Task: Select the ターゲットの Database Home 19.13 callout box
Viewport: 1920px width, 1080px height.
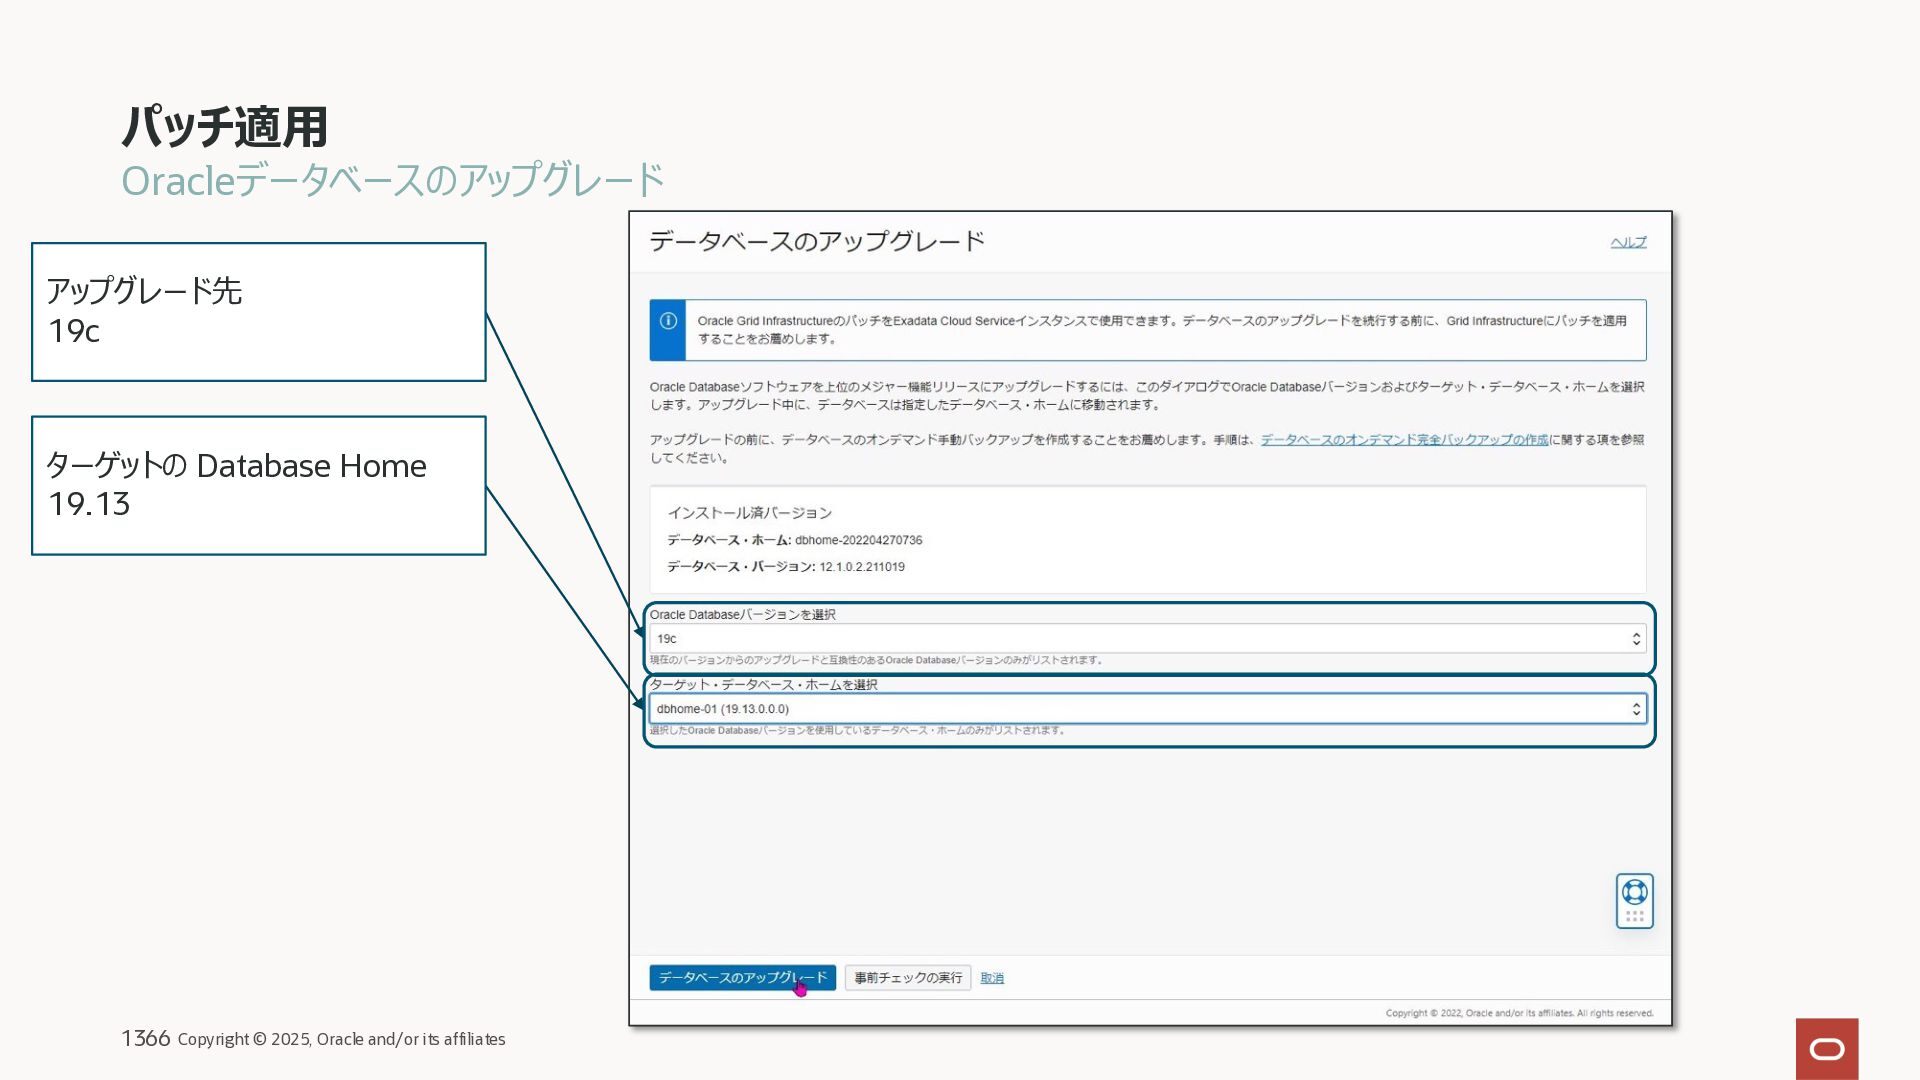Action: (x=258, y=485)
